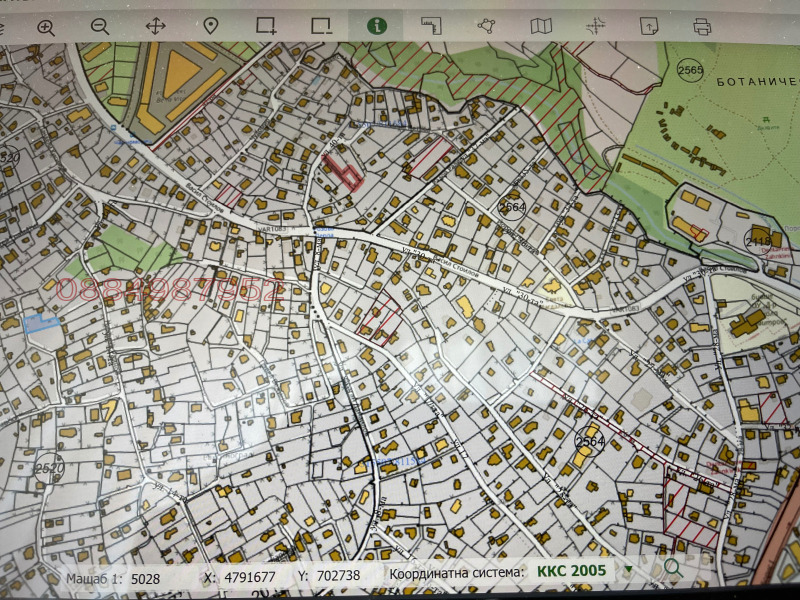Click the Мащаб 1: label
800x600 pixels.
(x=94, y=579)
